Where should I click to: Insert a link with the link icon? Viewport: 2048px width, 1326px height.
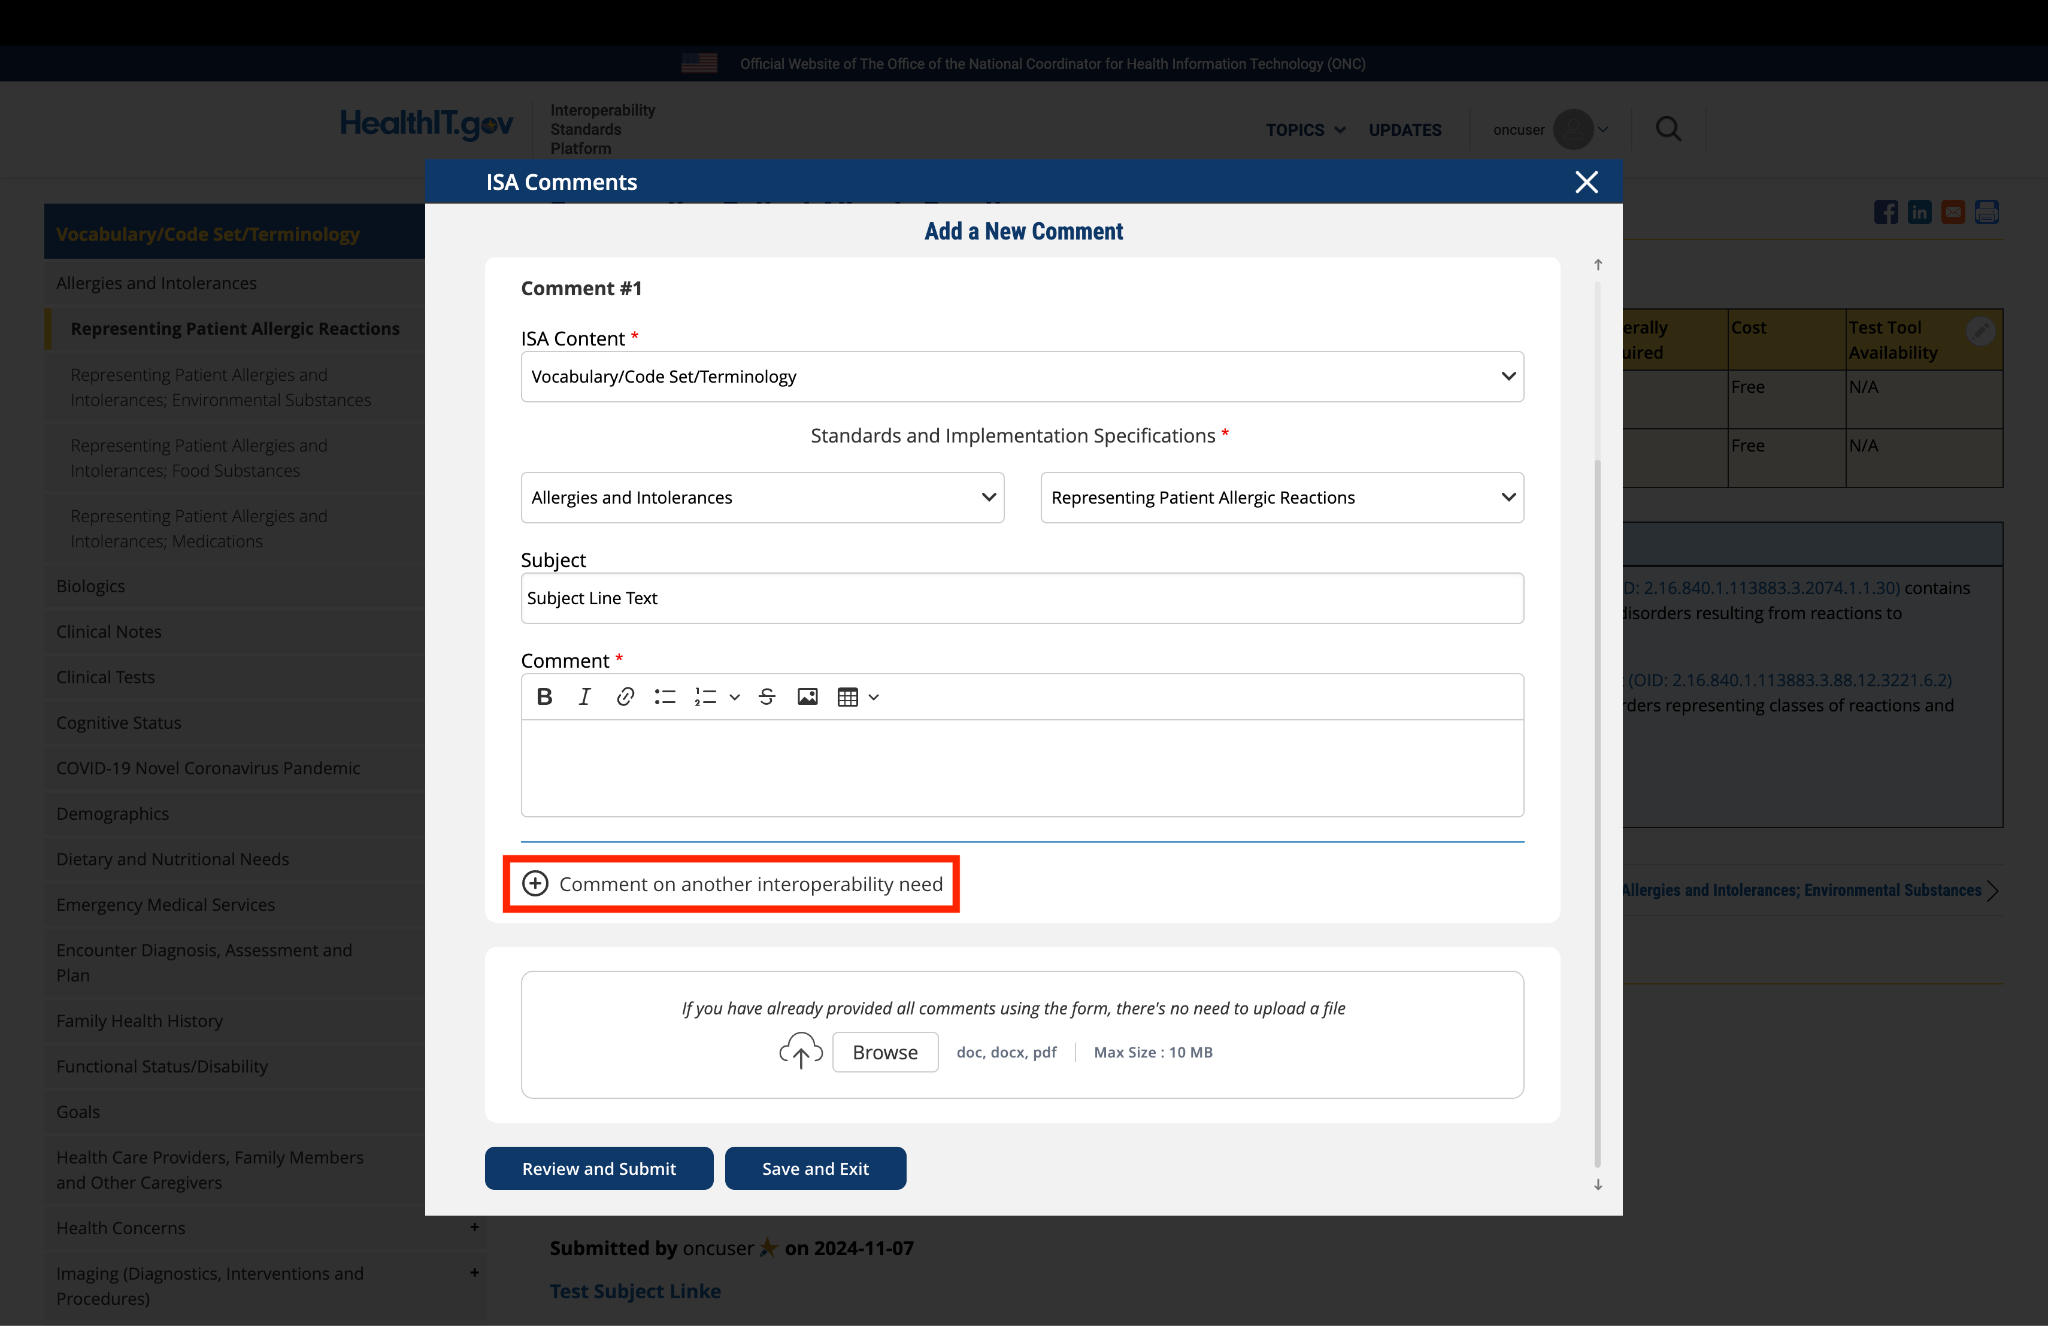pos(625,697)
